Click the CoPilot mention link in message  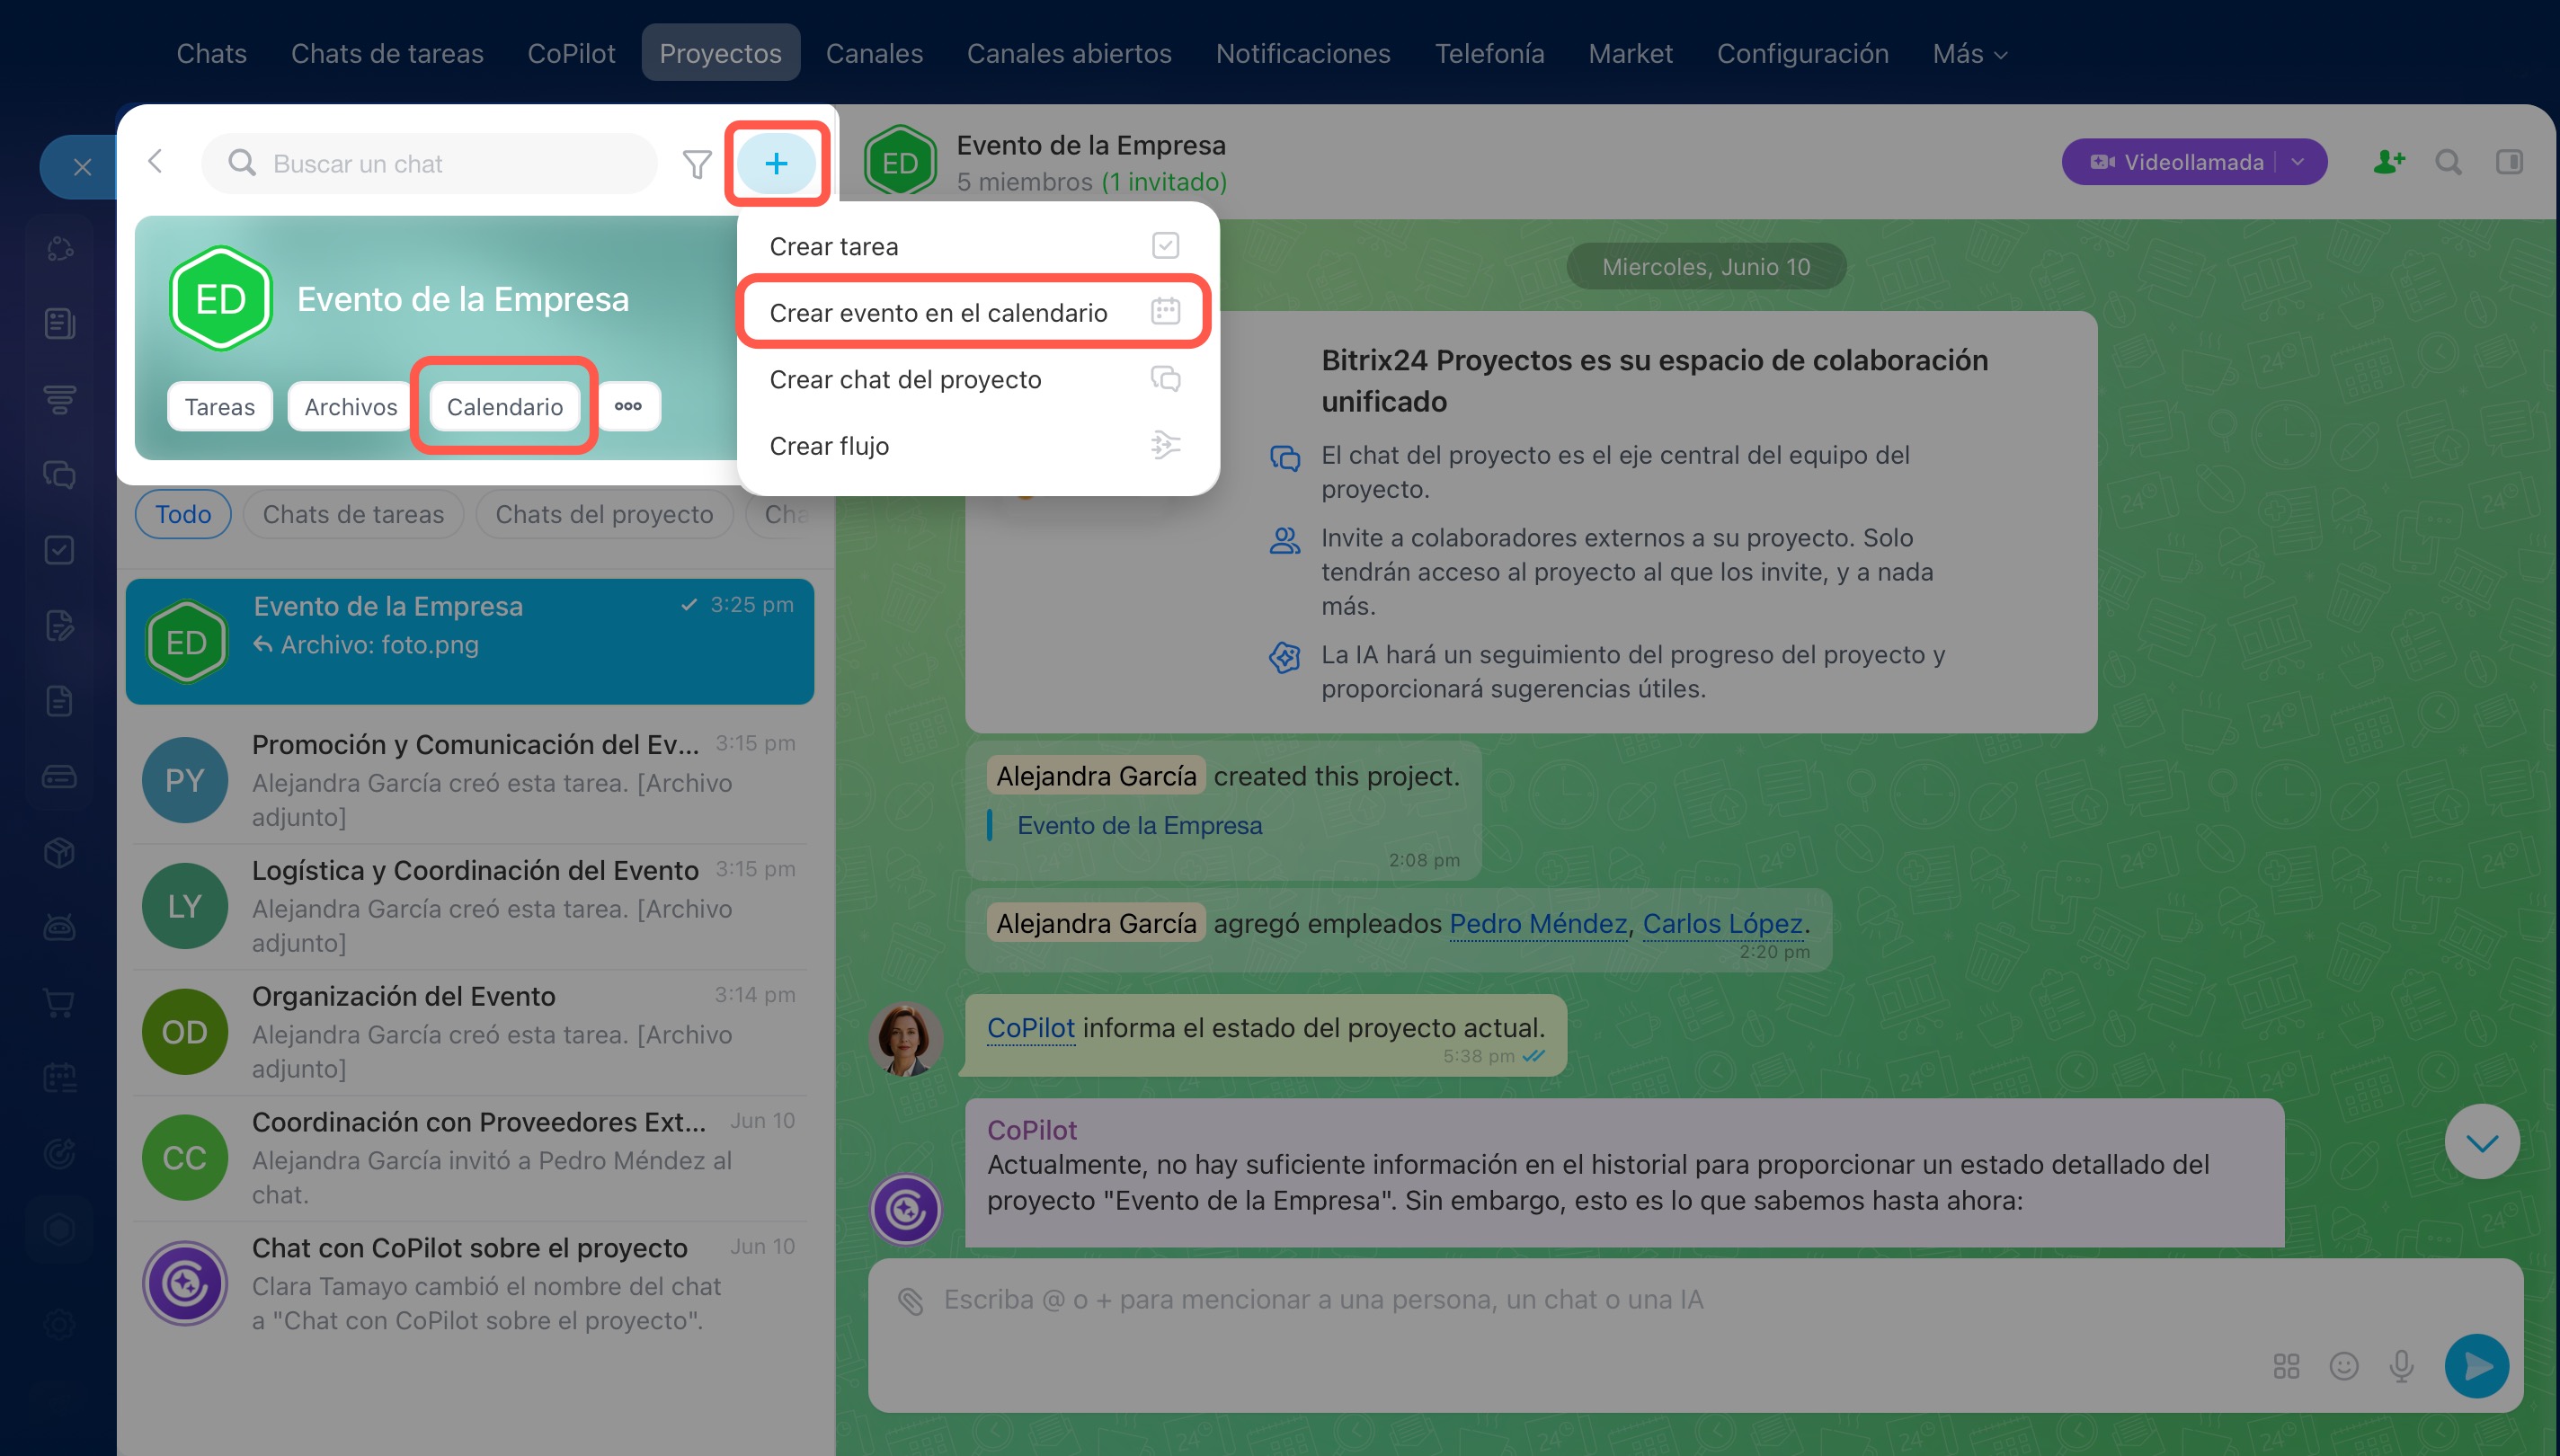(x=1030, y=1027)
